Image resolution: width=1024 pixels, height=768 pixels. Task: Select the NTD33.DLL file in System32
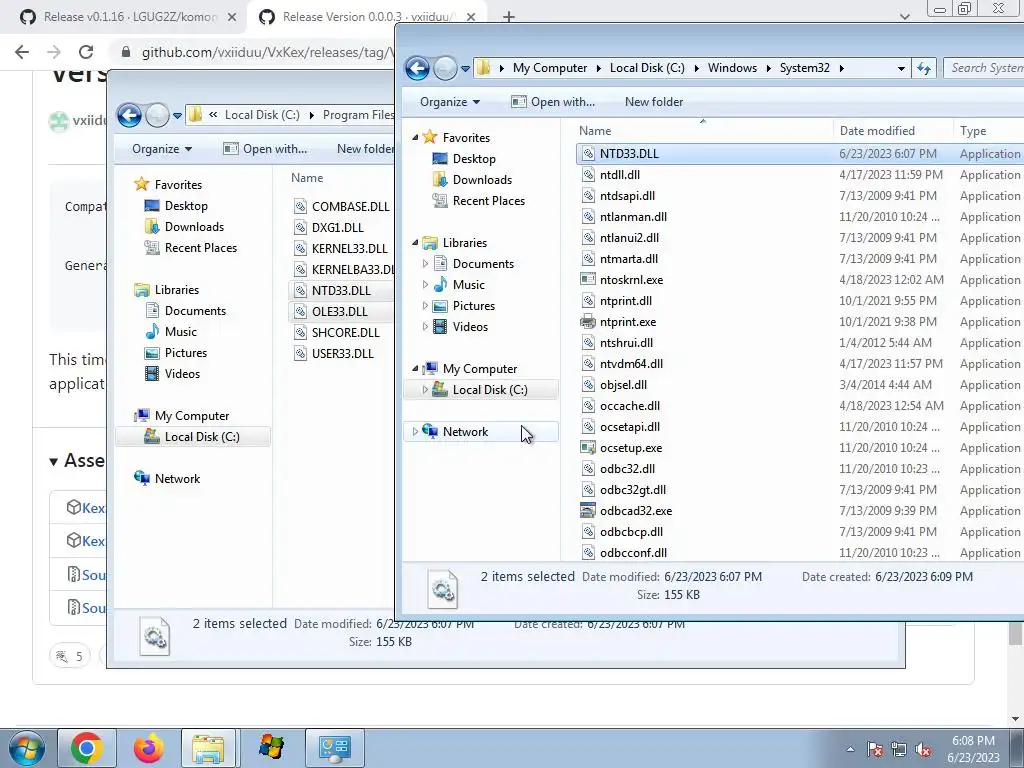coord(629,154)
